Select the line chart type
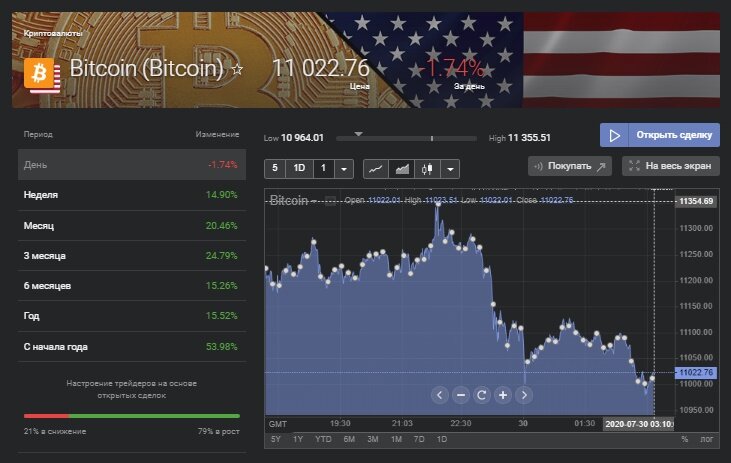 pos(376,169)
